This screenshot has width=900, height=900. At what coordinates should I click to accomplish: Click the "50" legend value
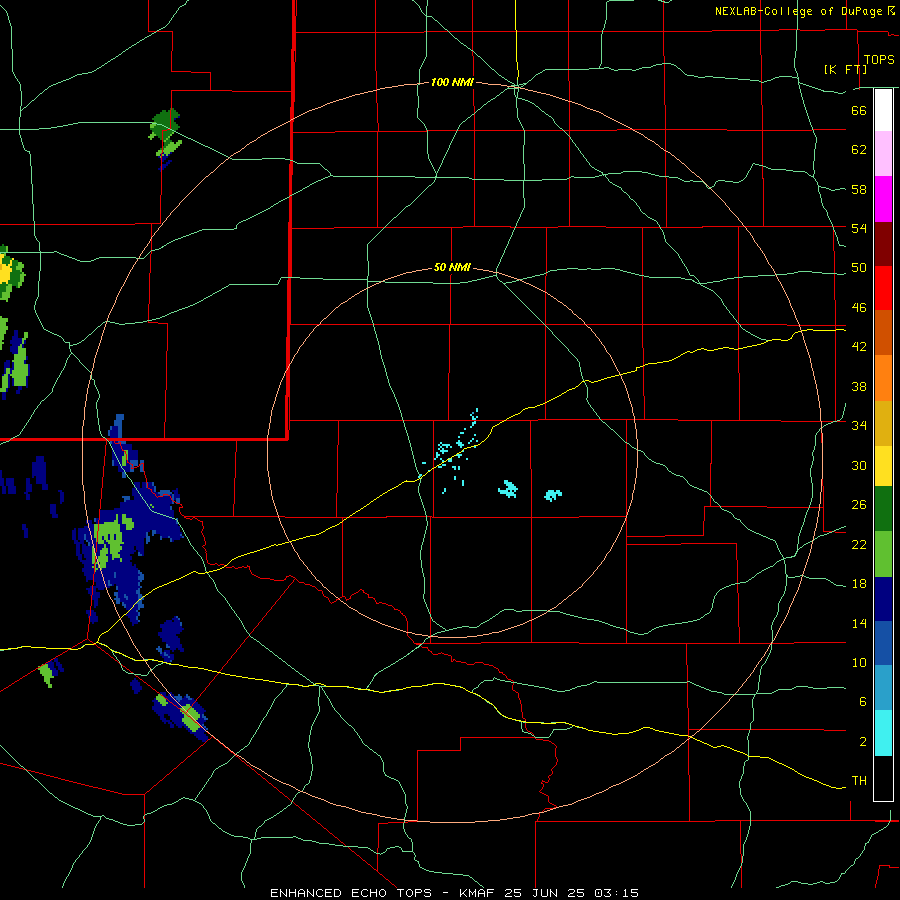click(859, 268)
